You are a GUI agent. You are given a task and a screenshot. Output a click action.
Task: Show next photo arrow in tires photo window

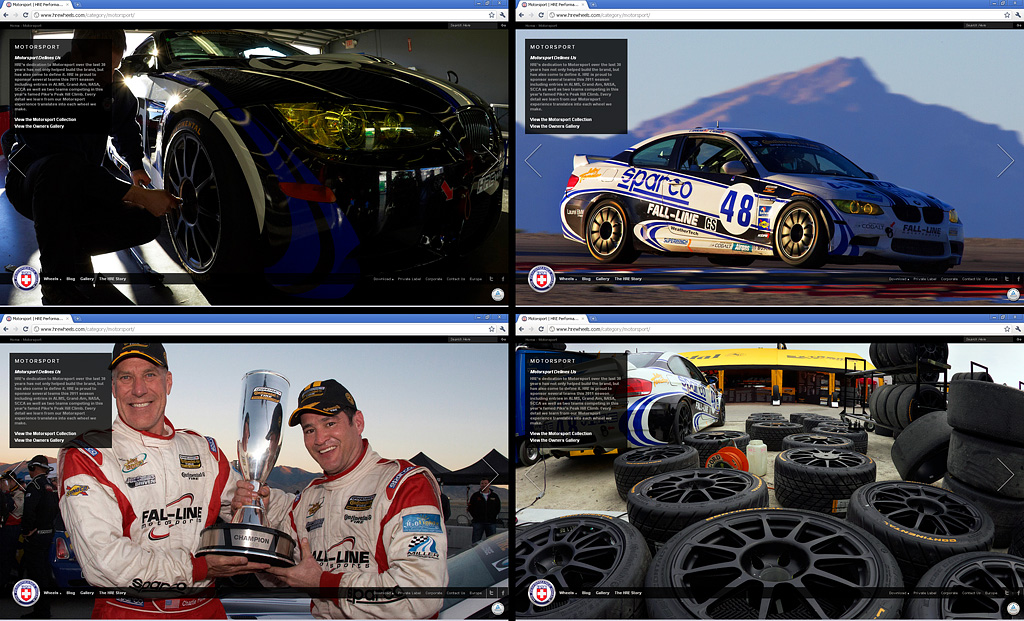[x=1006, y=475]
